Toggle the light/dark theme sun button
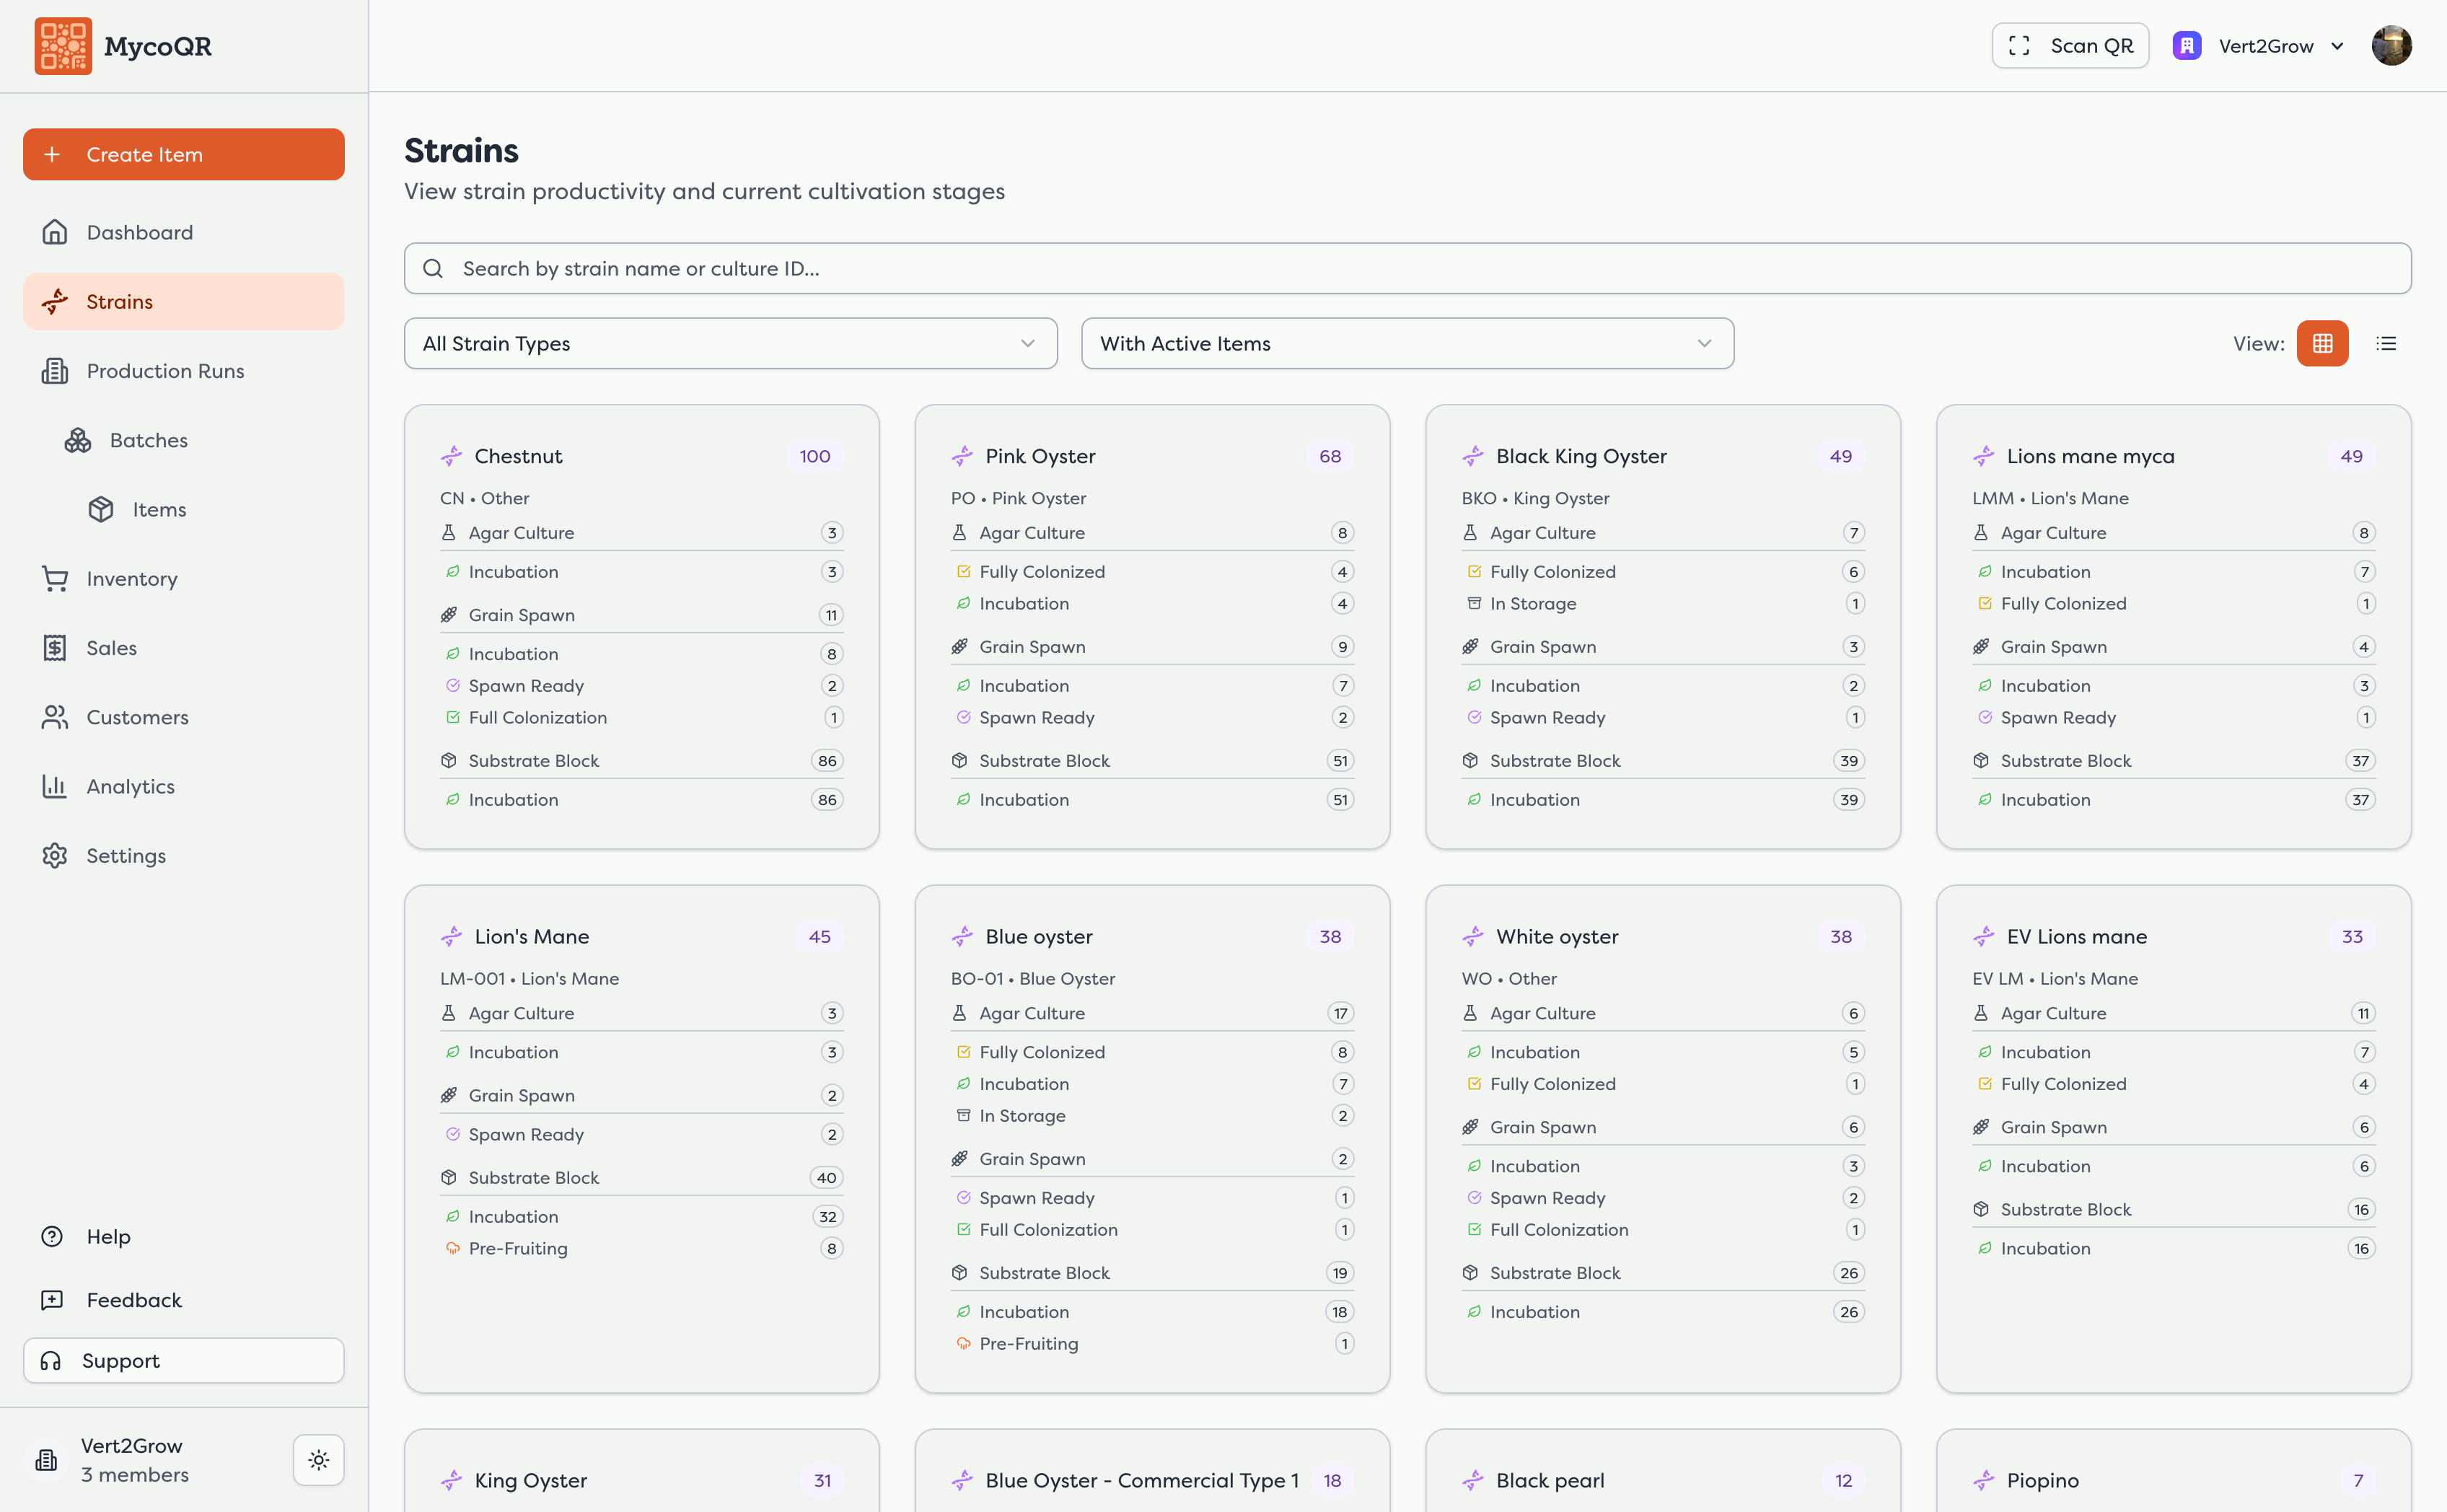 [x=318, y=1459]
